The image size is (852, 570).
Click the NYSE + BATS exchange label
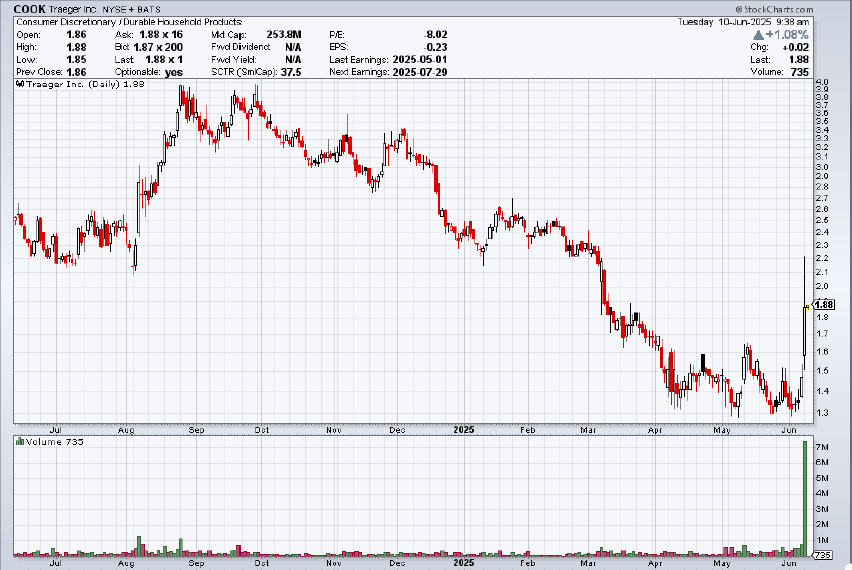131,9
